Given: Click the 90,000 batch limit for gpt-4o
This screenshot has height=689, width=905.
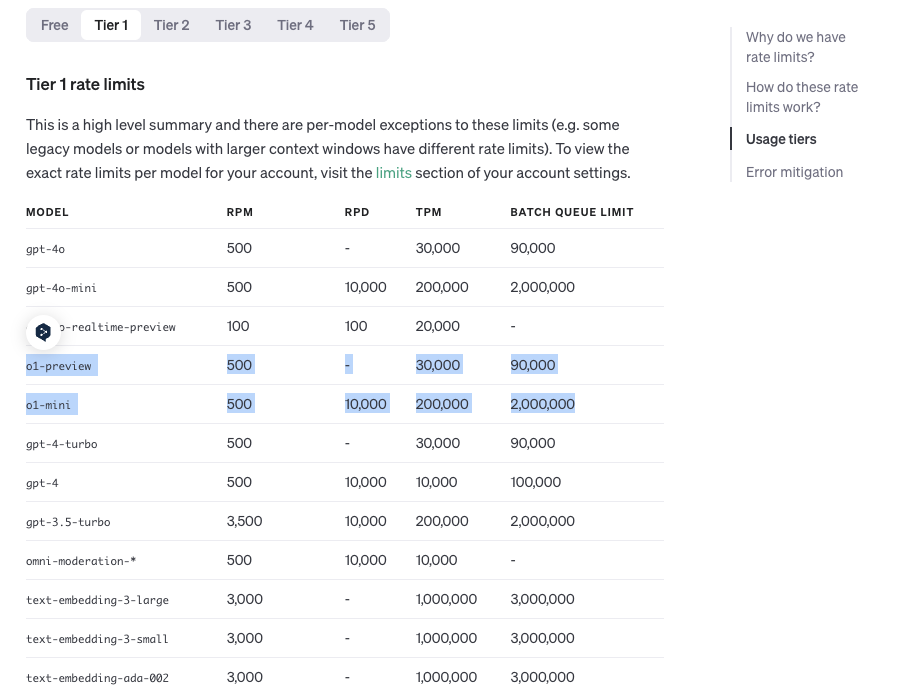Looking at the screenshot, I should pyautogui.click(x=533, y=248).
